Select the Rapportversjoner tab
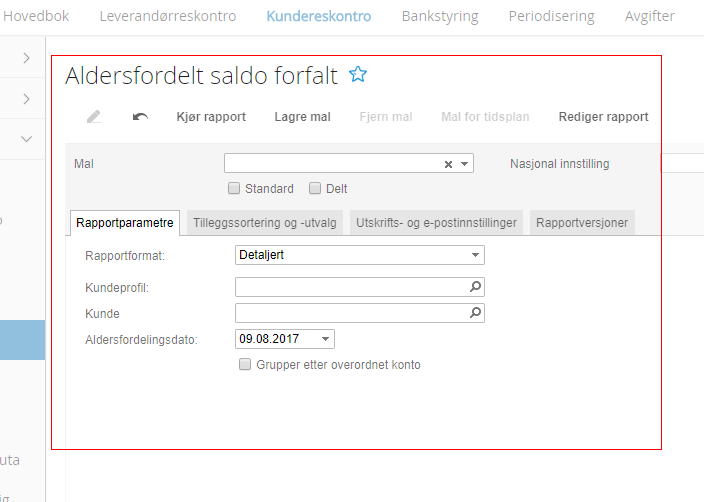The height and width of the screenshot is (502, 704). (x=582, y=223)
